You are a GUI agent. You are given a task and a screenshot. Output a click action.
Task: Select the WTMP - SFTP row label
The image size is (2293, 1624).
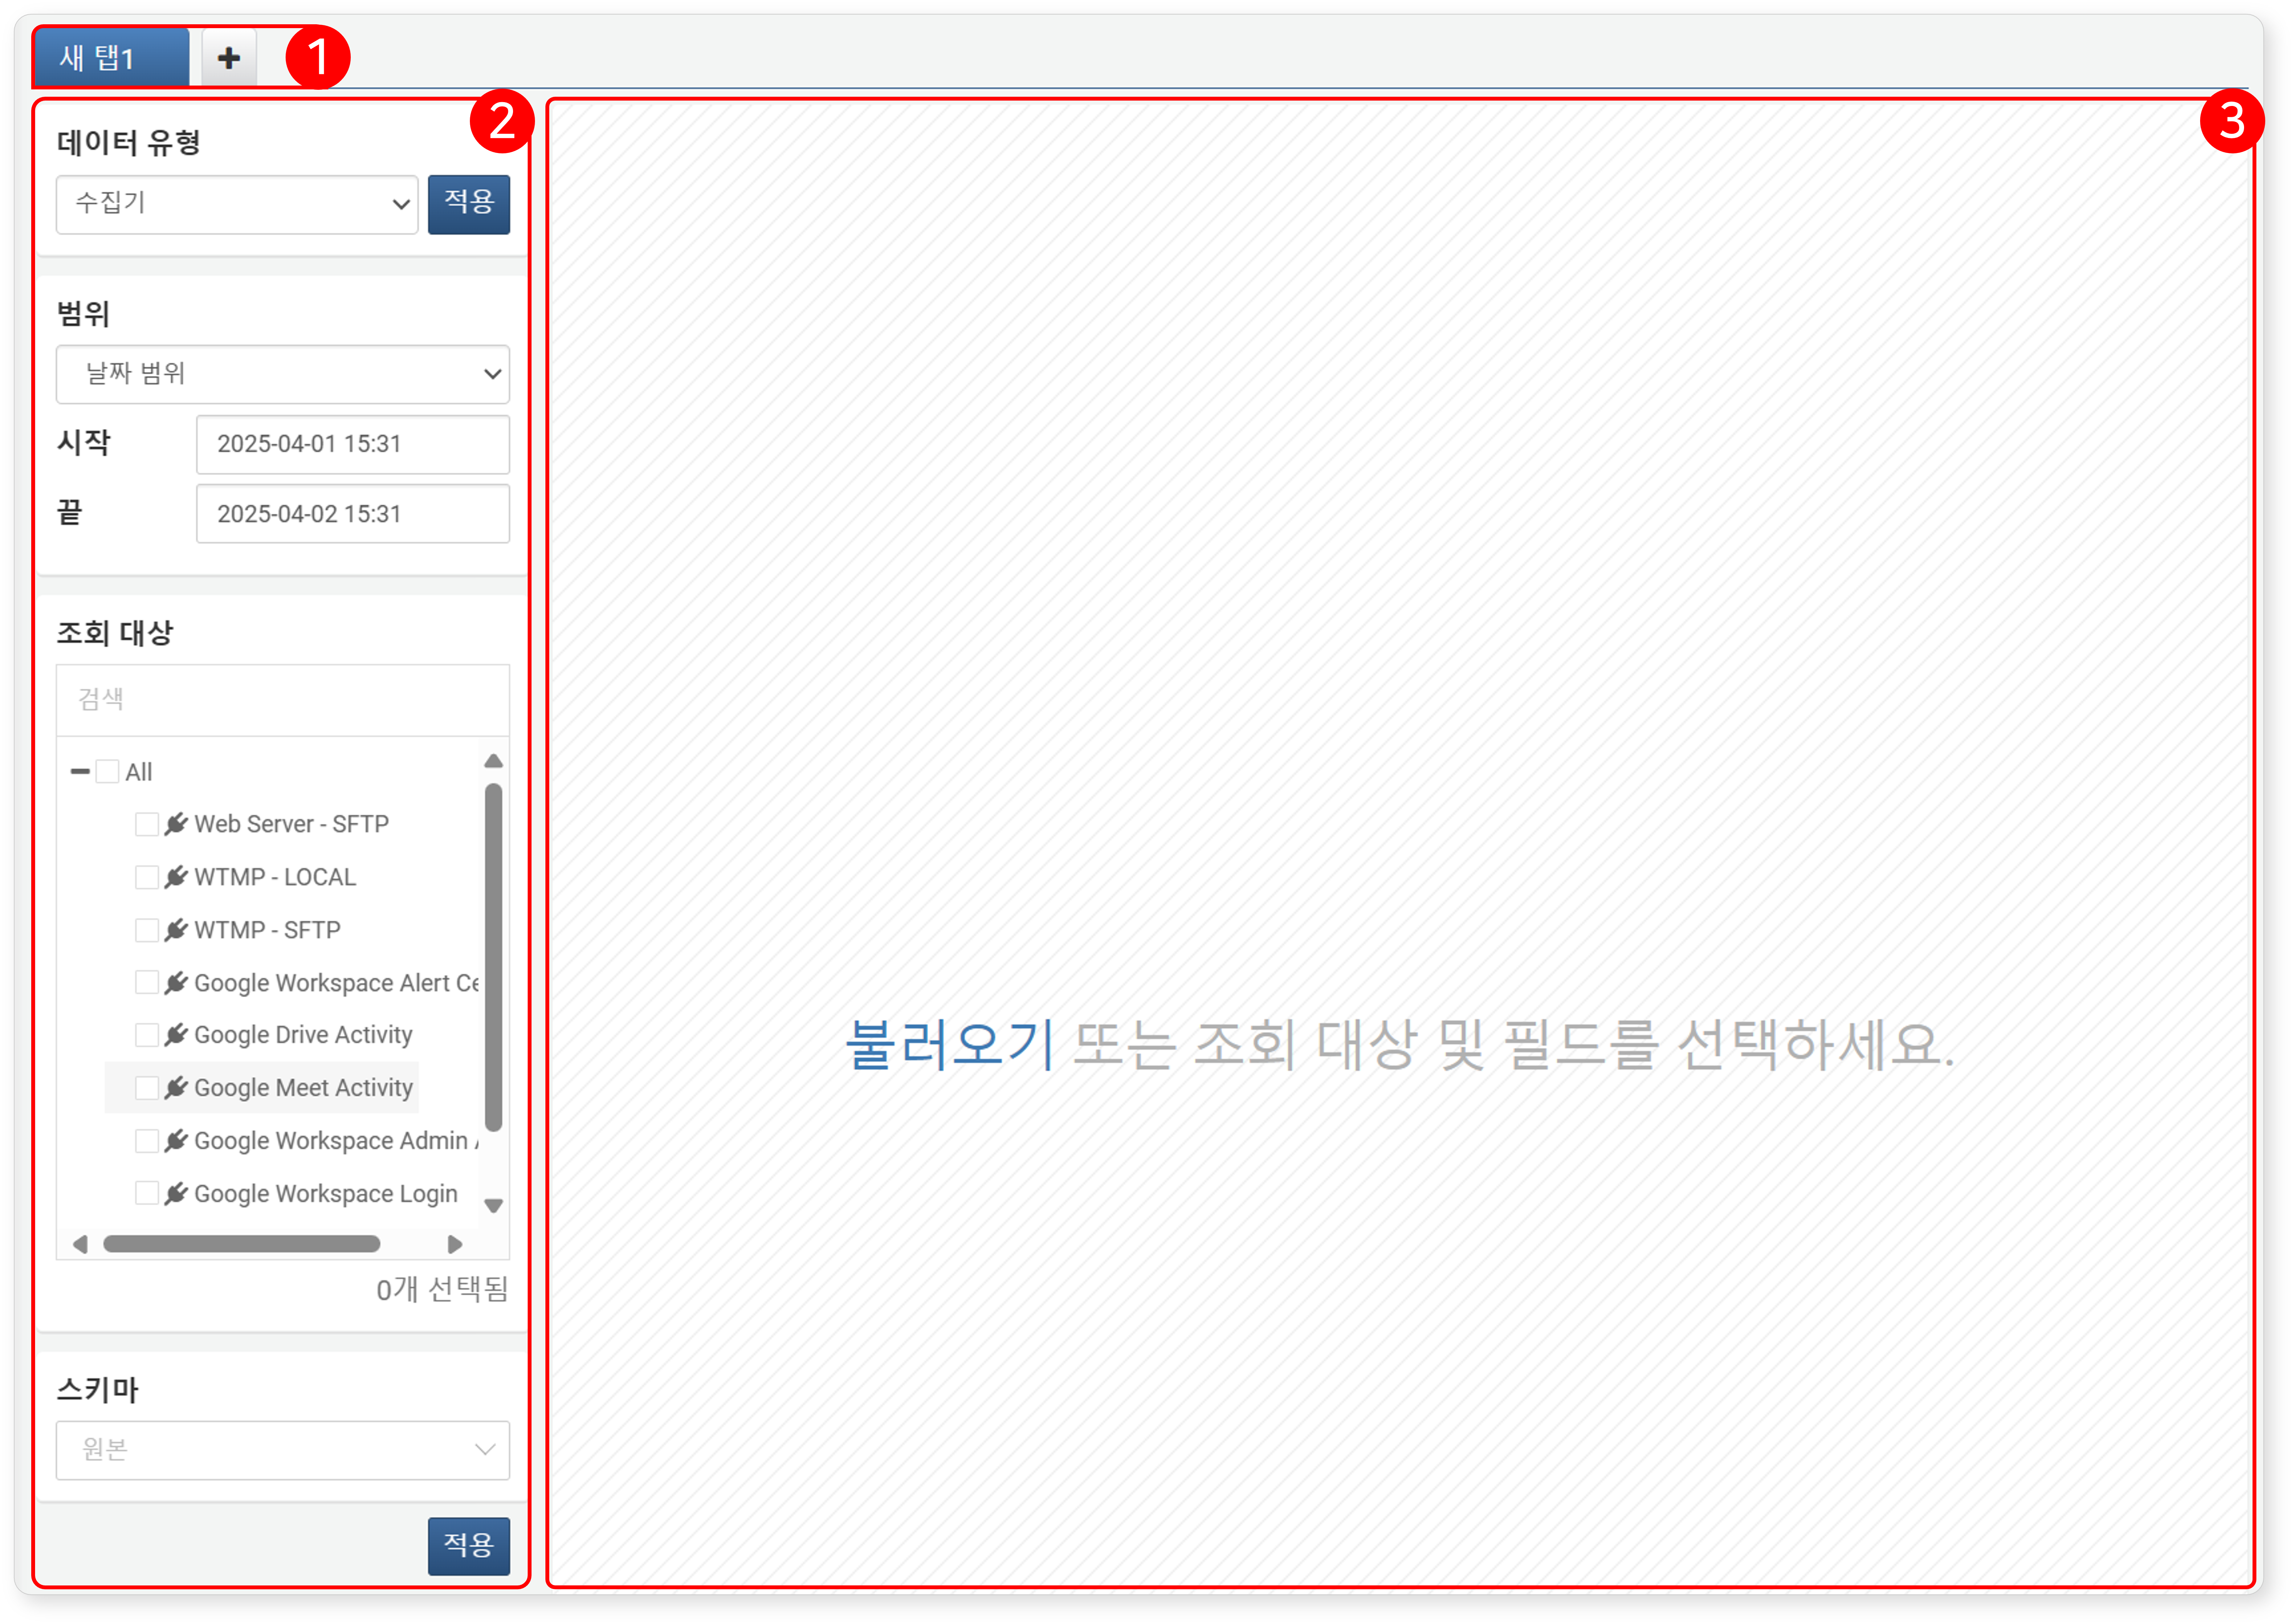(267, 930)
